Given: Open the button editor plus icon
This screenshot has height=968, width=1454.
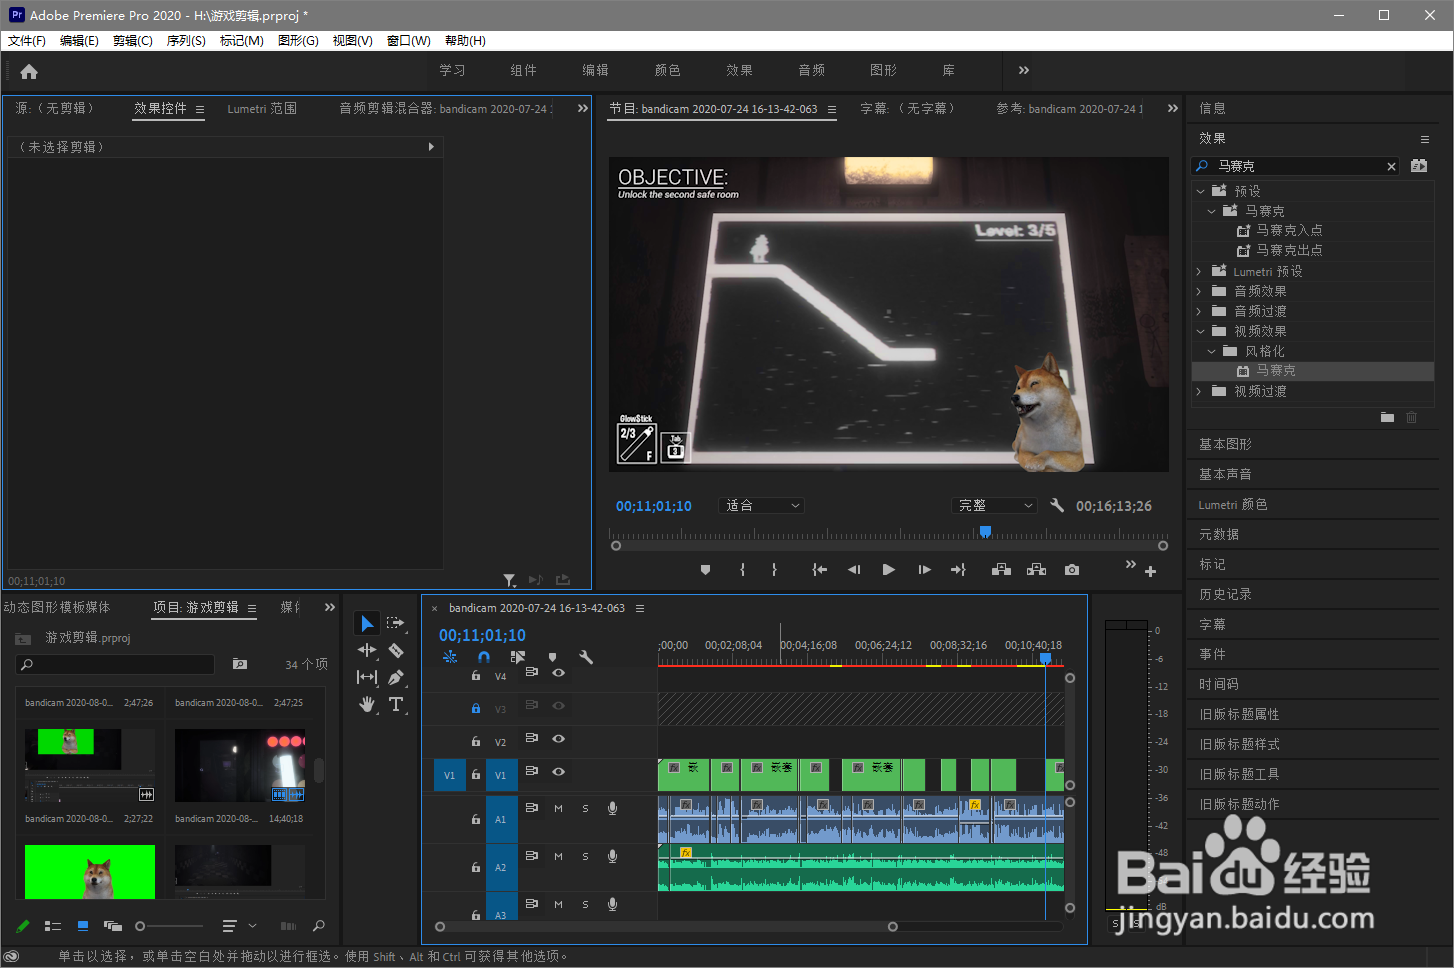Looking at the screenshot, I should click(x=1150, y=572).
